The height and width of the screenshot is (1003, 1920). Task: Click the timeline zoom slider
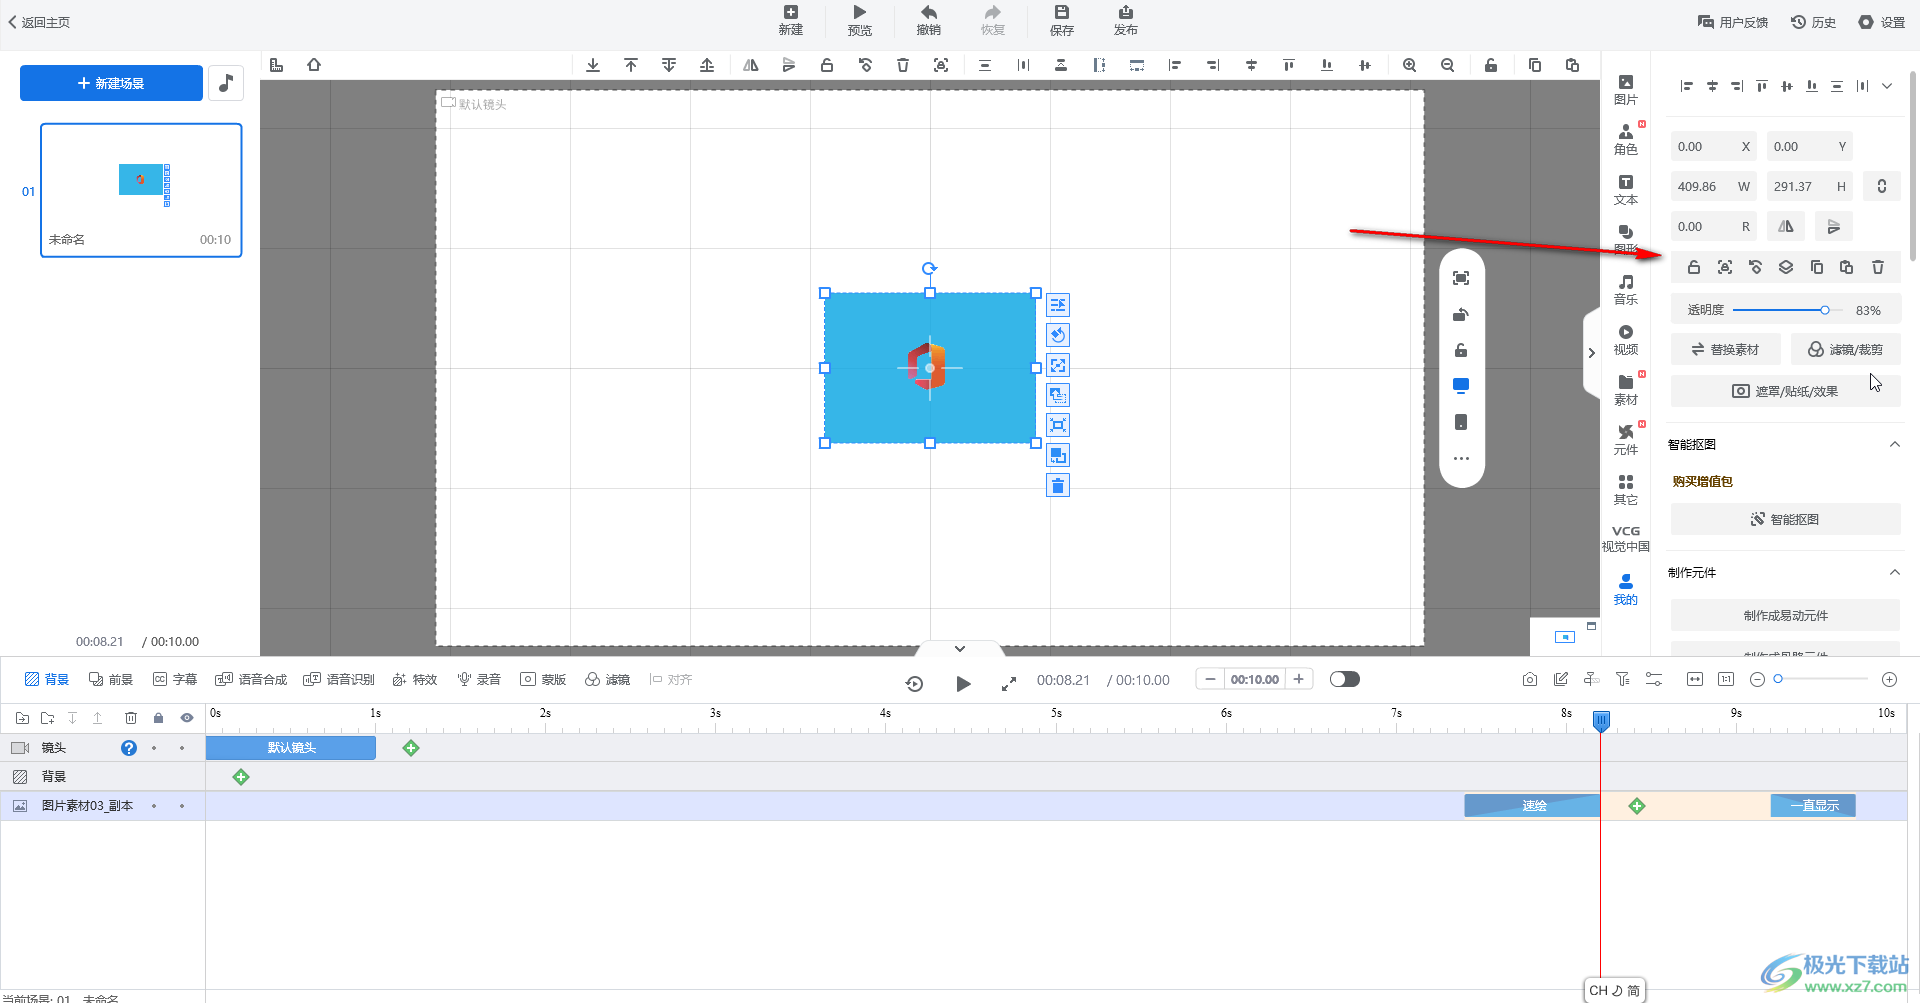click(1821, 679)
